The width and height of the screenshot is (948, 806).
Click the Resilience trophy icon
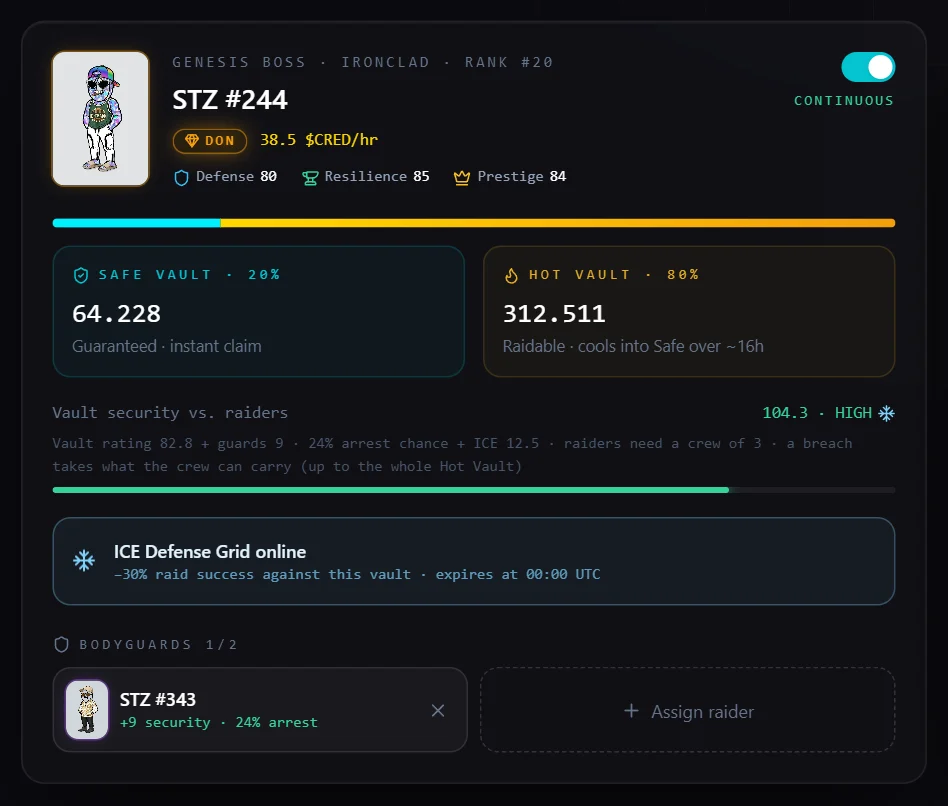click(310, 178)
